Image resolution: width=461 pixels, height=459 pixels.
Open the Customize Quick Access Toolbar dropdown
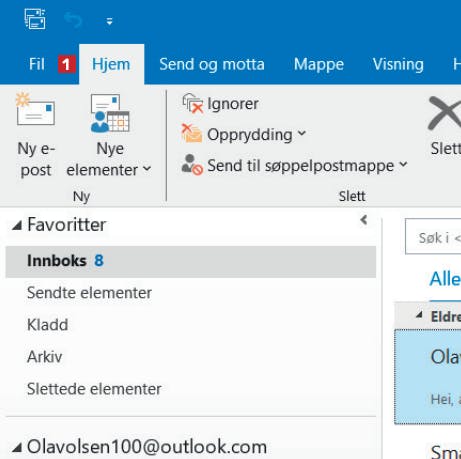(109, 22)
